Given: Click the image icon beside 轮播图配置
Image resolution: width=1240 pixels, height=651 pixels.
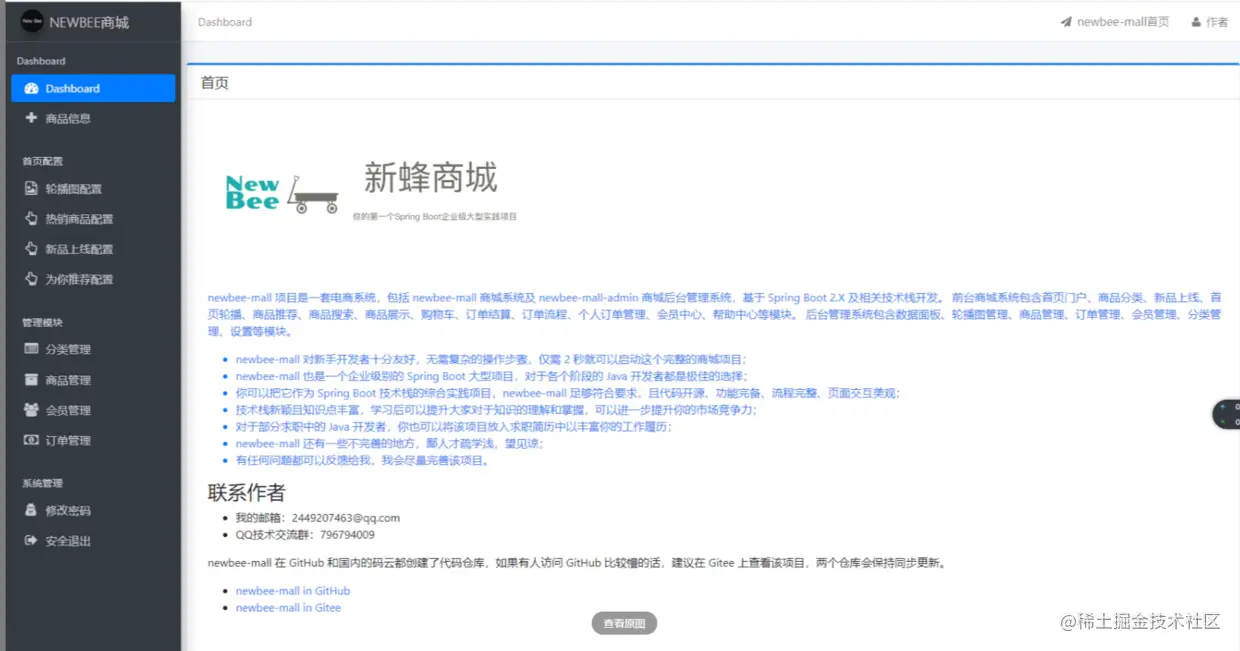Looking at the screenshot, I should coord(31,188).
